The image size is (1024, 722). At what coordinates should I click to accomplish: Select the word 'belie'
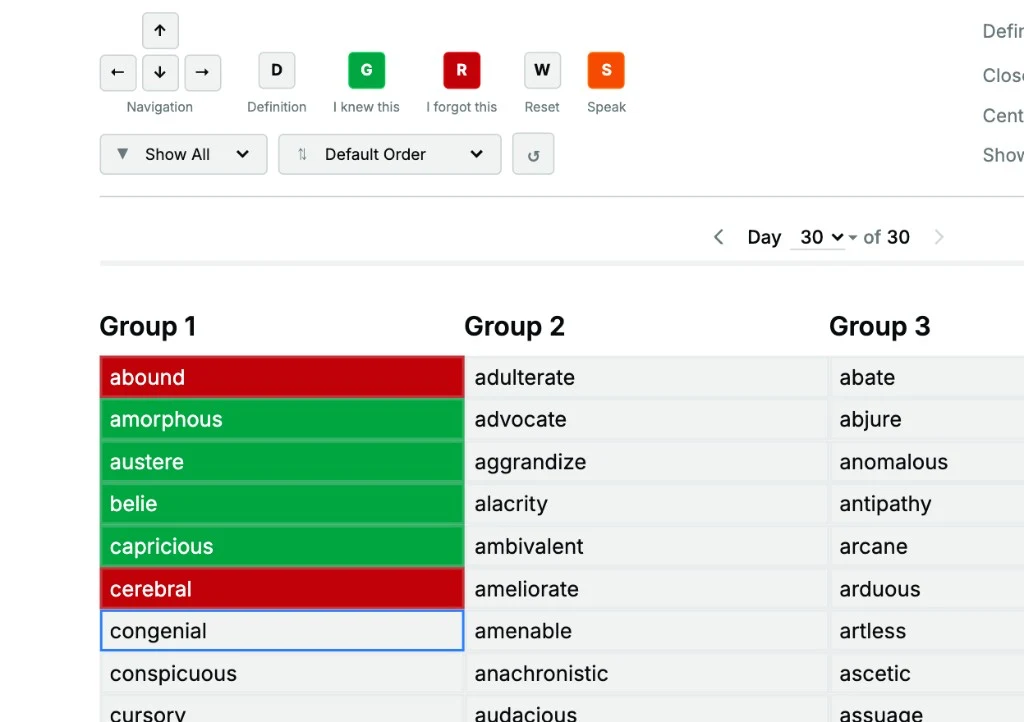282,504
